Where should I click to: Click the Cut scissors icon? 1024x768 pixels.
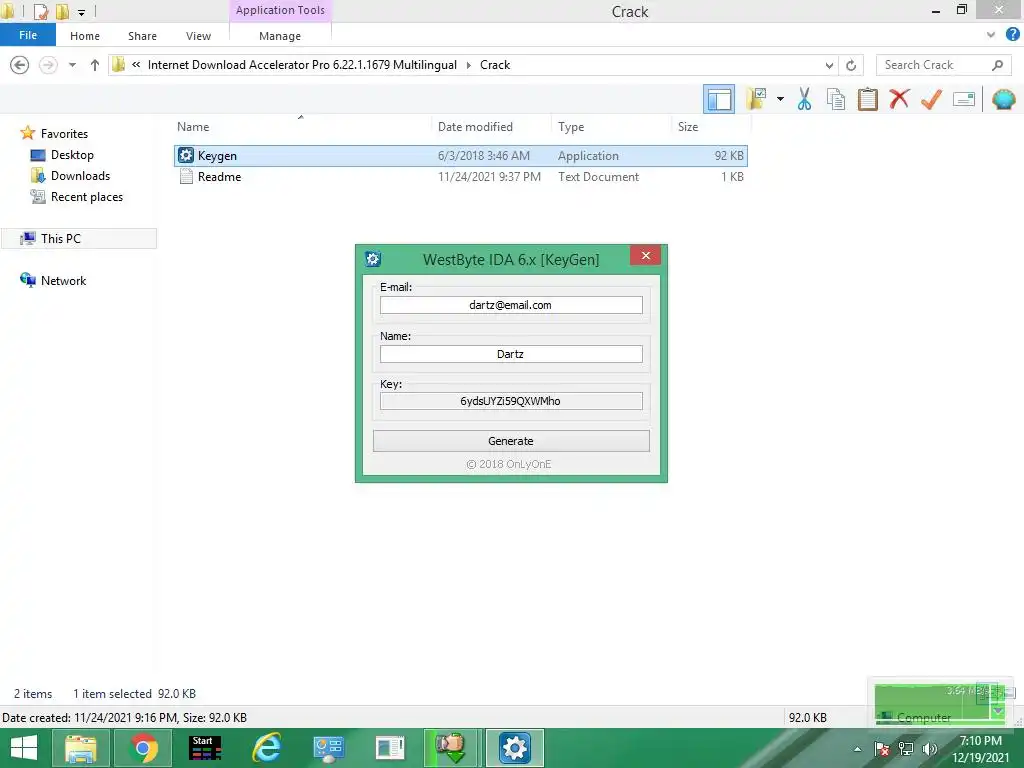[x=805, y=99]
